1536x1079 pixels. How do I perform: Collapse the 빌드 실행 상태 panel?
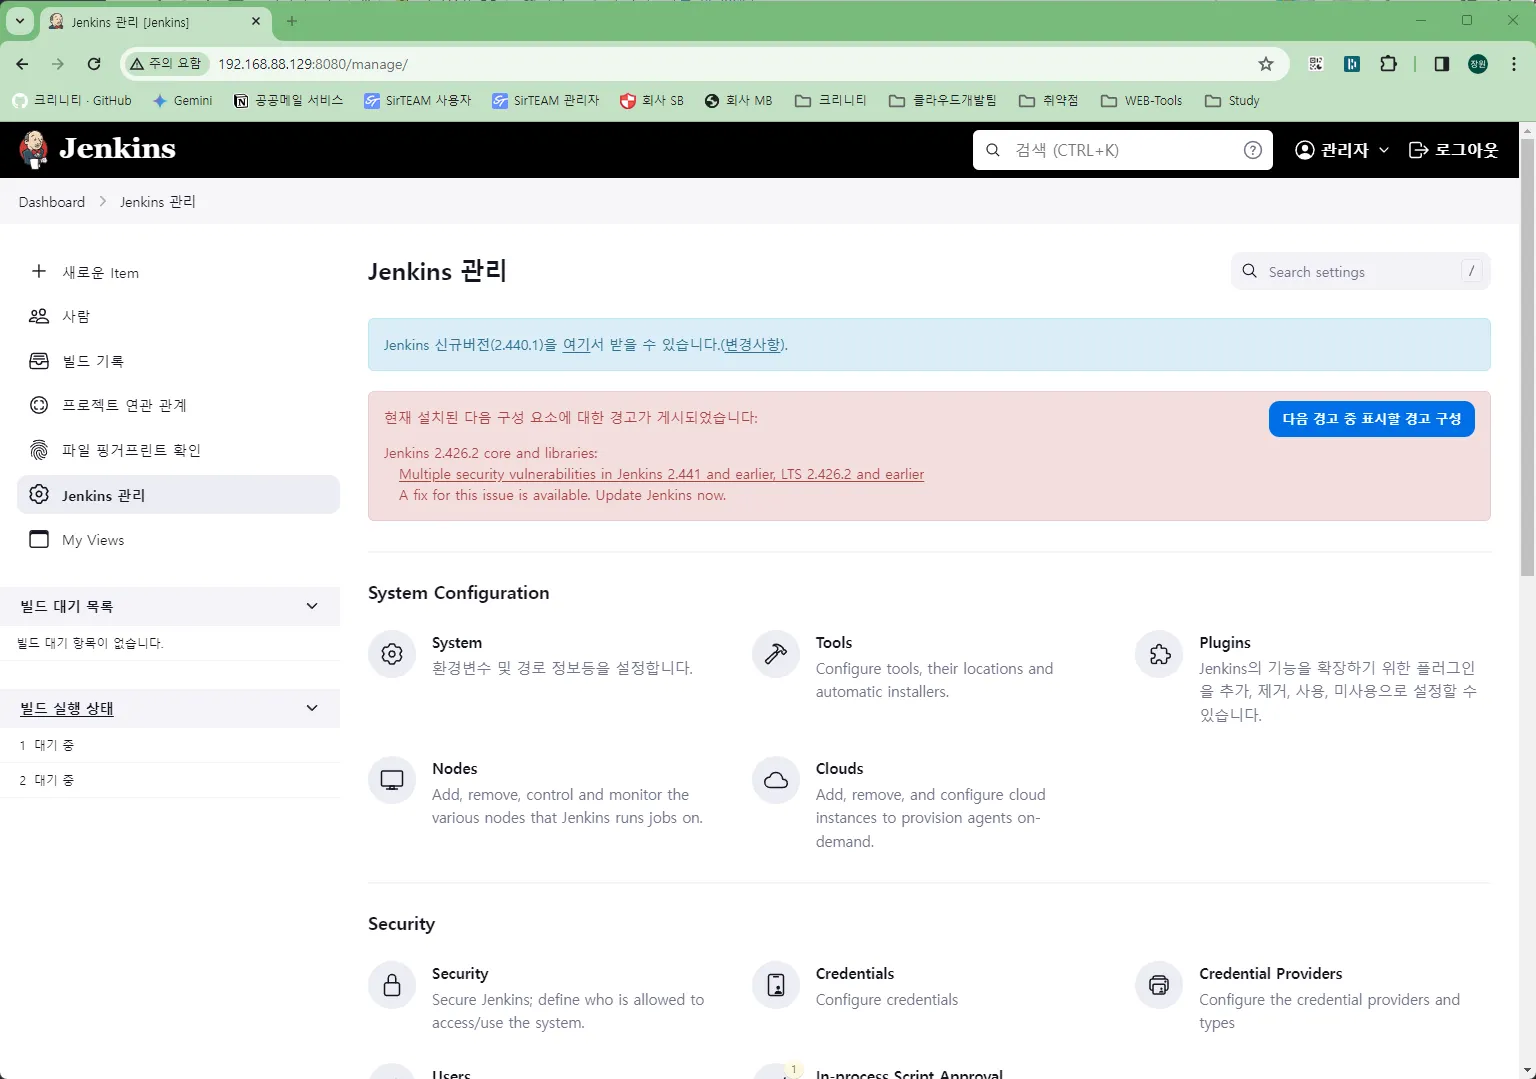[312, 708]
